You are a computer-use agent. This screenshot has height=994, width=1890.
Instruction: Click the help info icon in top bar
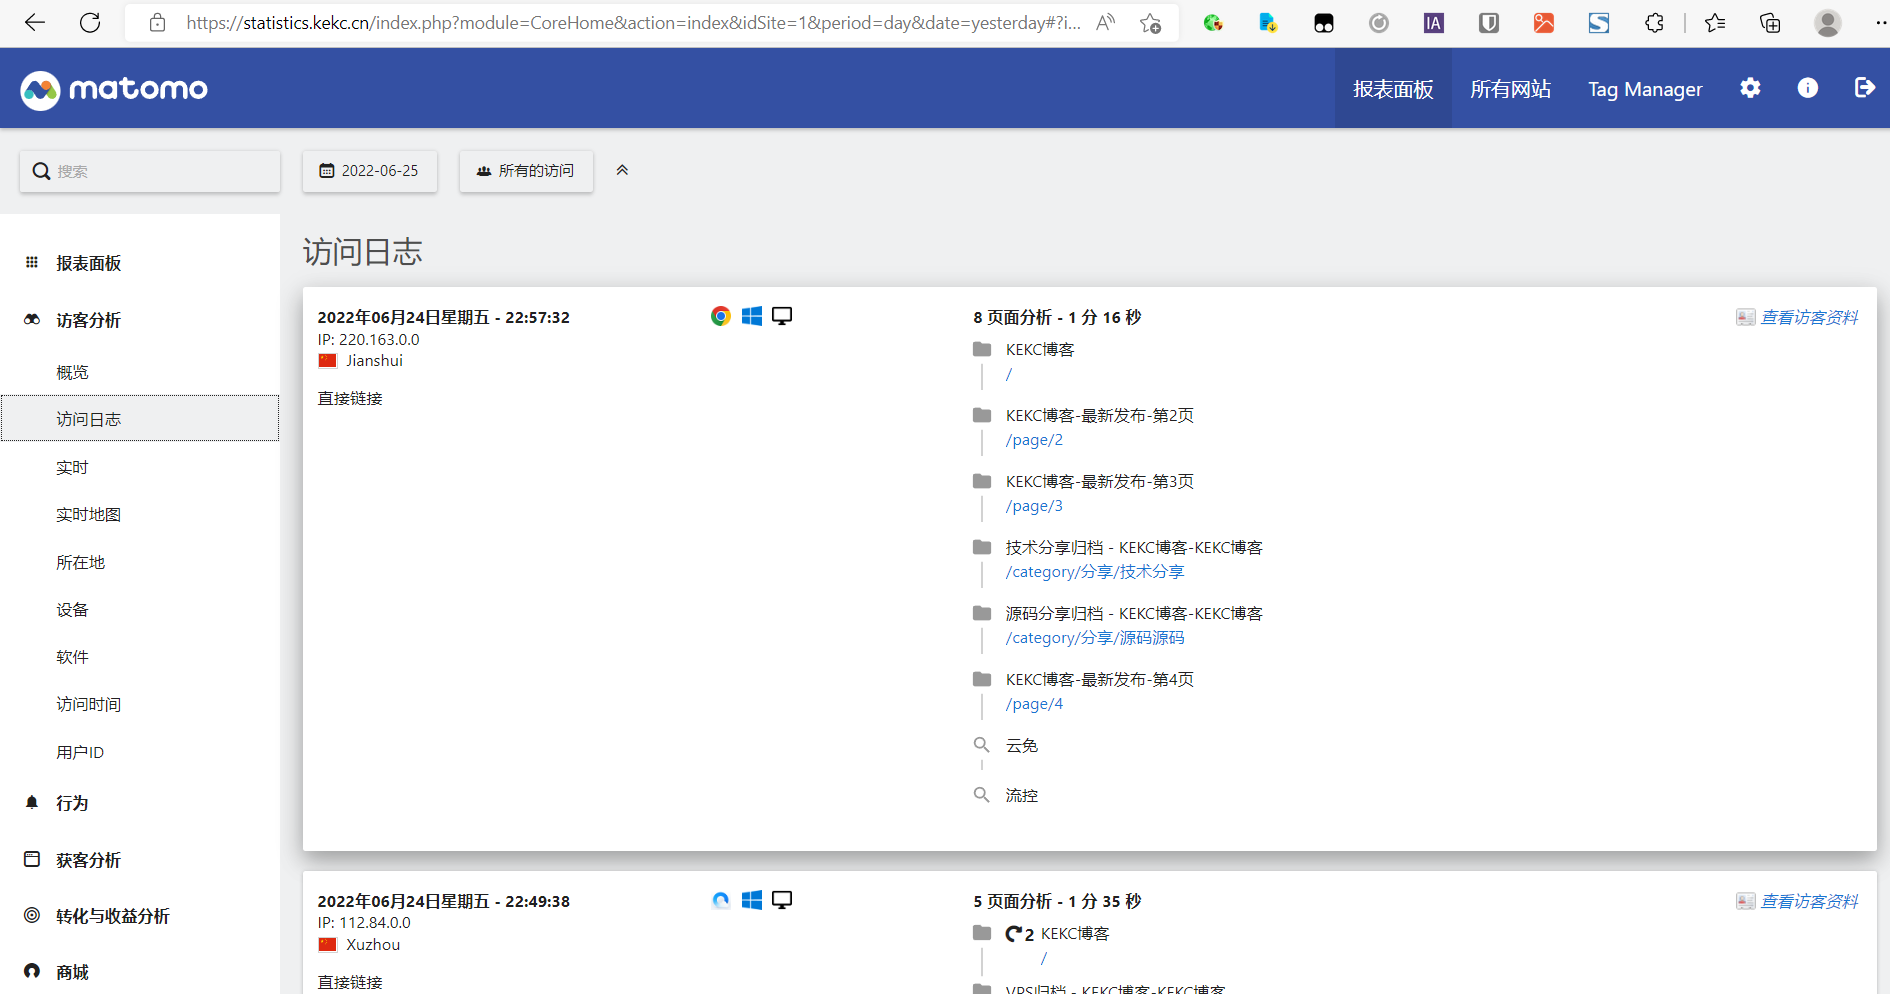tap(1807, 88)
